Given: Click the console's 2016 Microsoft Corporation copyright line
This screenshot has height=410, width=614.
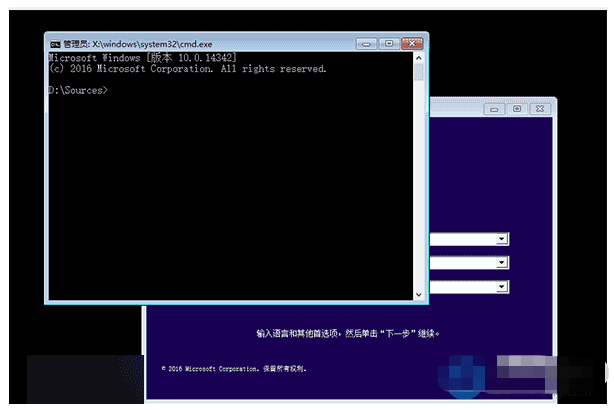Looking at the screenshot, I should [187, 70].
